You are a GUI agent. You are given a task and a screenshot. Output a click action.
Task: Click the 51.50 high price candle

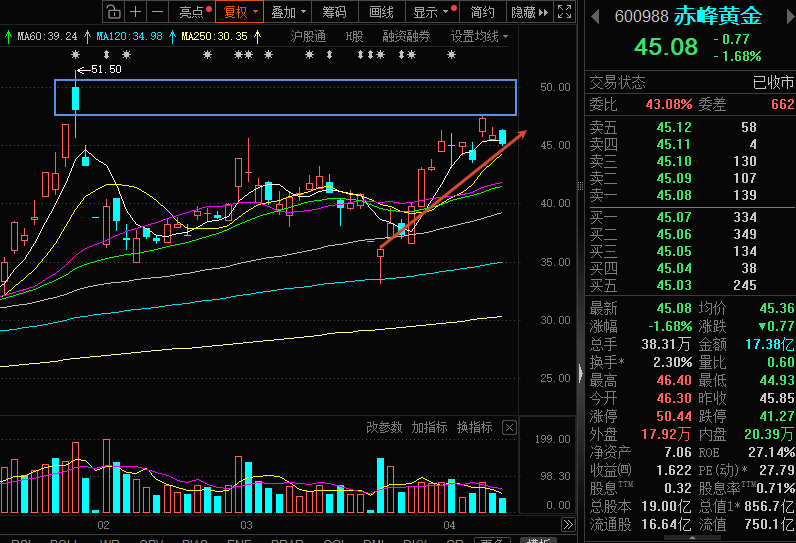click(x=76, y=99)
